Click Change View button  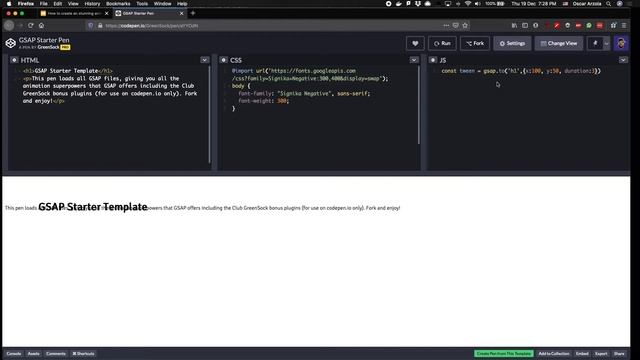click(x=559, y=43)
